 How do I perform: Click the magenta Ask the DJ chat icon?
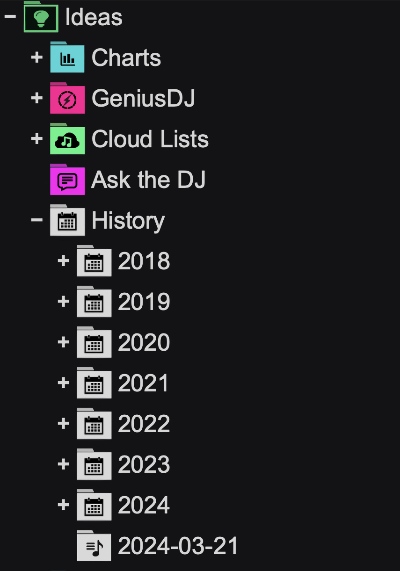pyautogui.click(x=67, y=180)
